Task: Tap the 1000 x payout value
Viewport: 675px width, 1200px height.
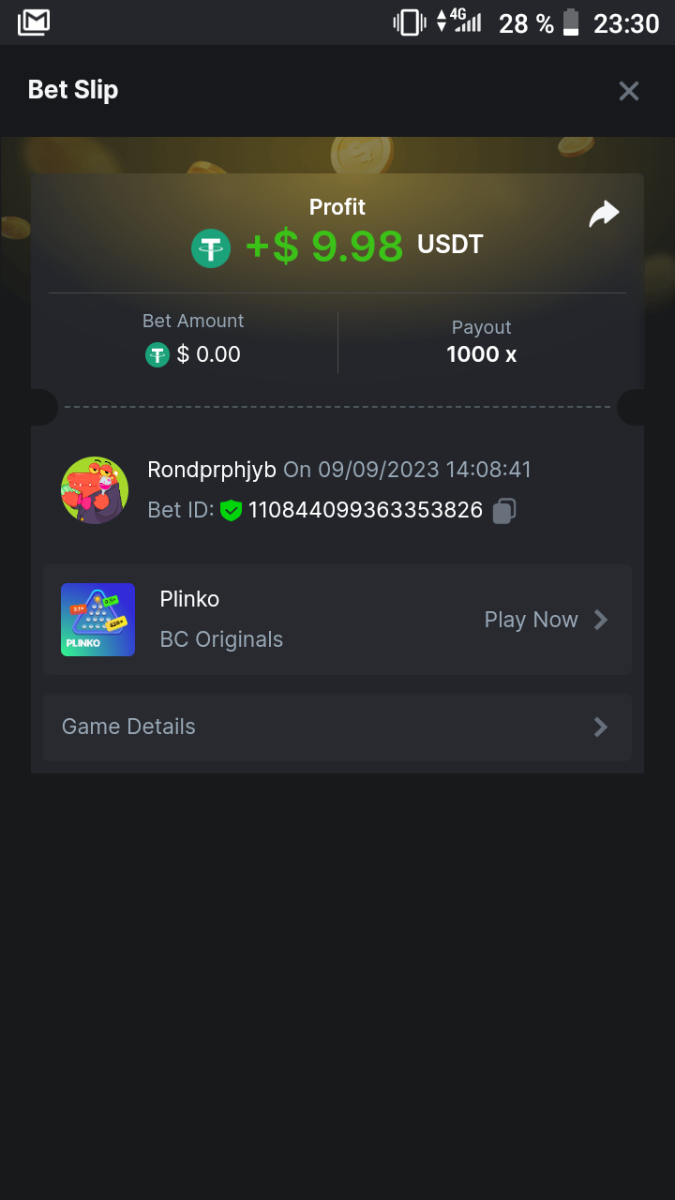Action: [x=481, y=354]
